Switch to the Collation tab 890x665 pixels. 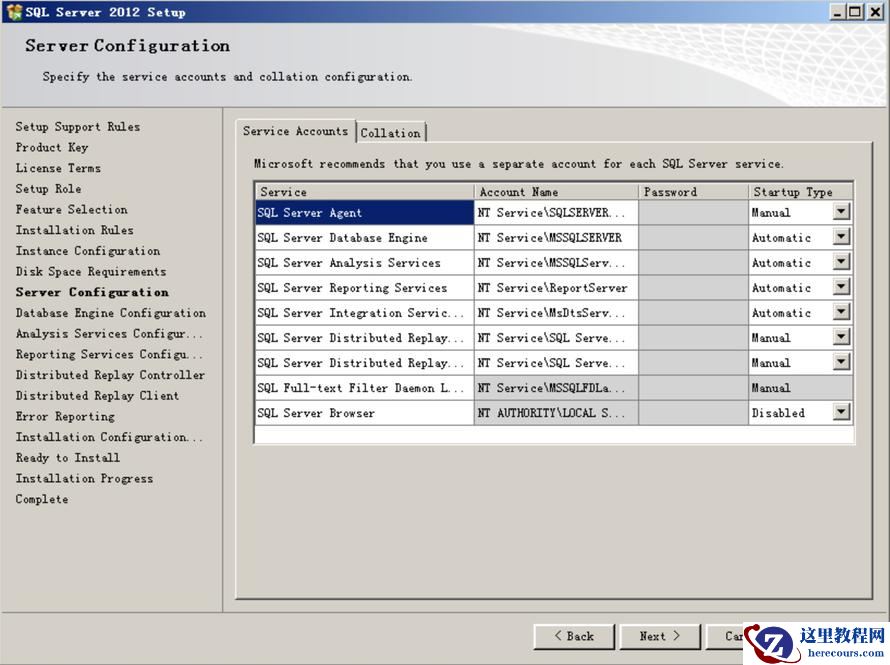pyautogui.click(x=391, y=133)
